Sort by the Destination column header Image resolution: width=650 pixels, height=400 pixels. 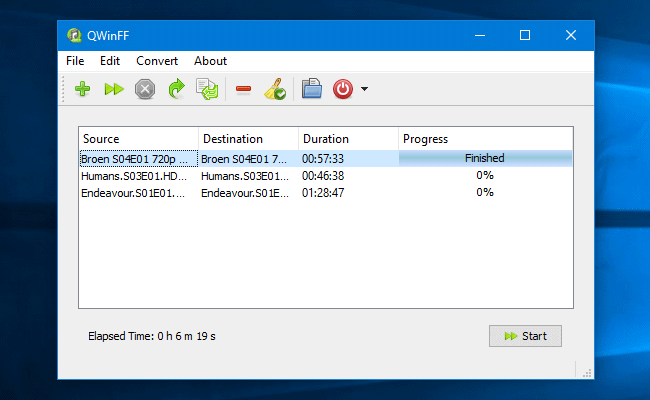tap(248, 139)
